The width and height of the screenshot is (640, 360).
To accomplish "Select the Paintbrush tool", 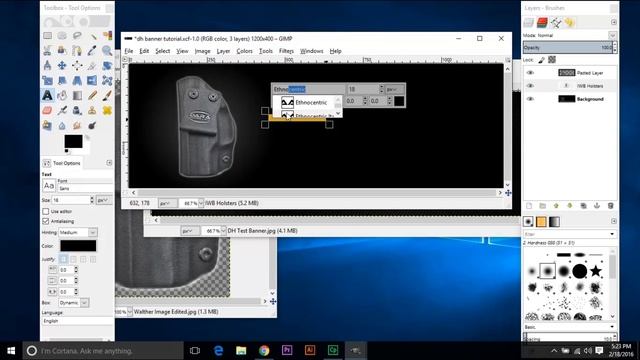I will (x=107, y=95).
